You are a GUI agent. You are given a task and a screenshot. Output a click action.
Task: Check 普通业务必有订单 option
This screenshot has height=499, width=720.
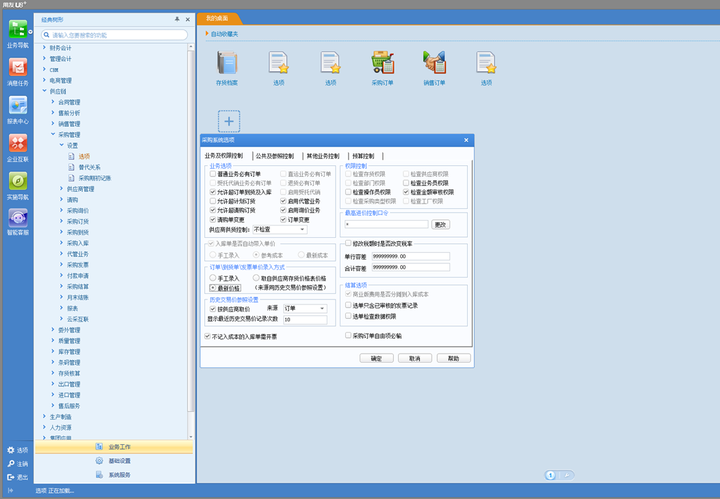(213, 174)
